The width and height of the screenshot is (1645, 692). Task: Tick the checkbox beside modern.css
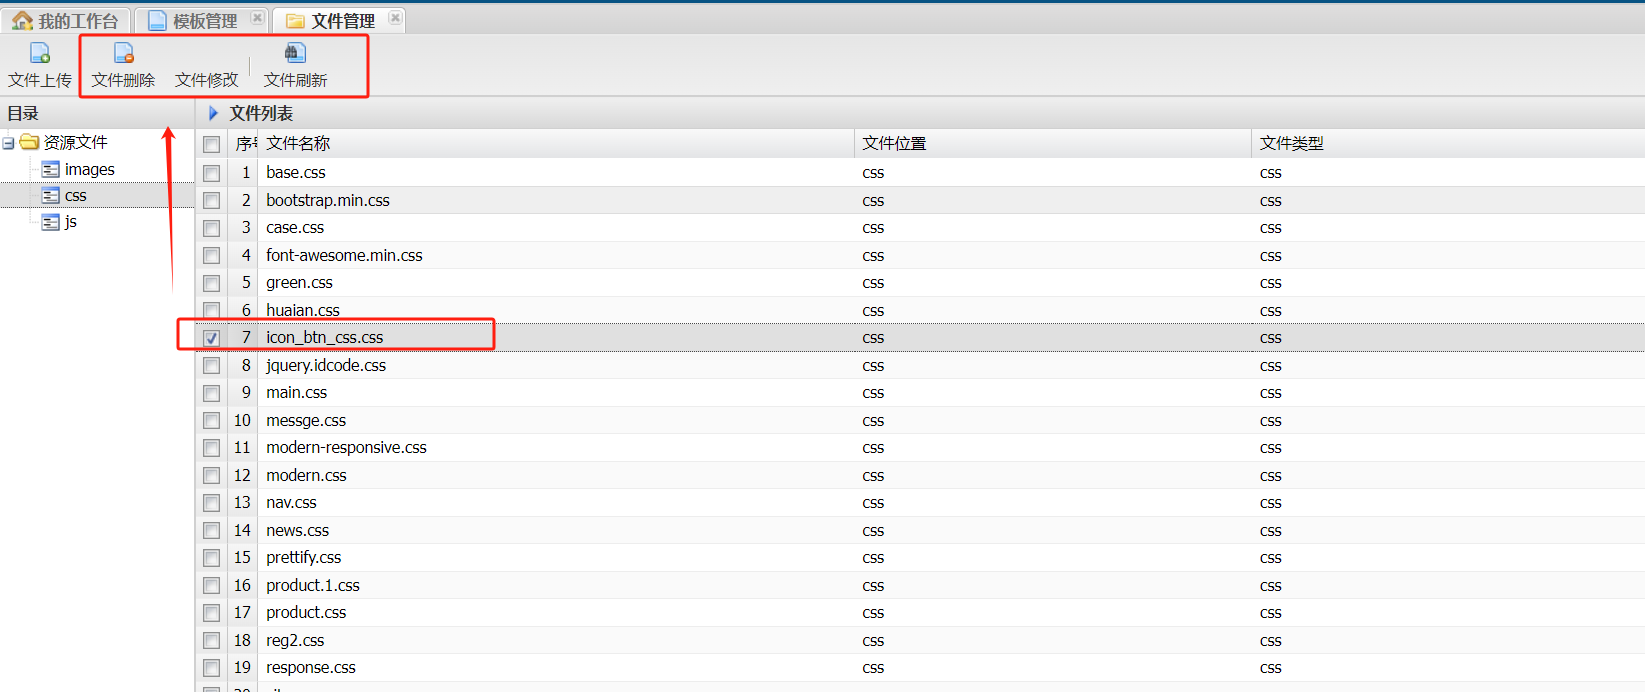212,476
